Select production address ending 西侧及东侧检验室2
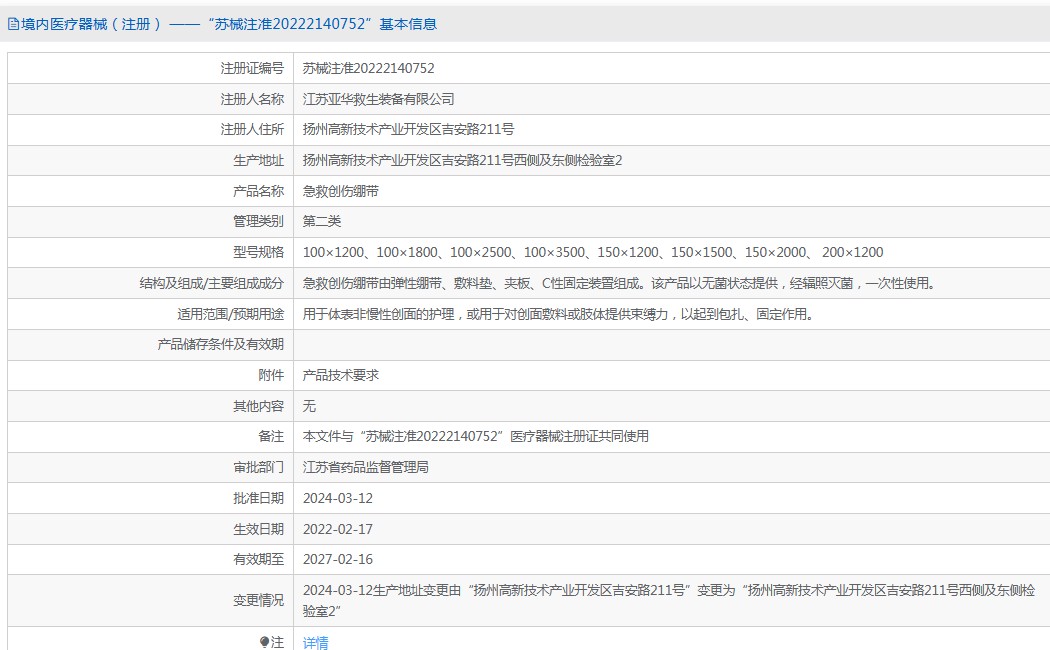This screenshot has height=650, width=1050. pyautogui.click(x=463, y=161)
